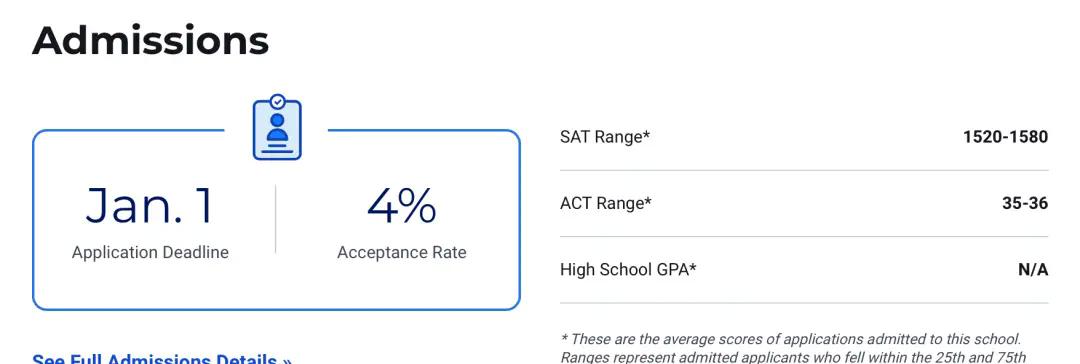This screenshot has height=364, width=1080.
Task: Click the divider line below SAT Range row
Action: pyautogui.click(x=804, y=170)
